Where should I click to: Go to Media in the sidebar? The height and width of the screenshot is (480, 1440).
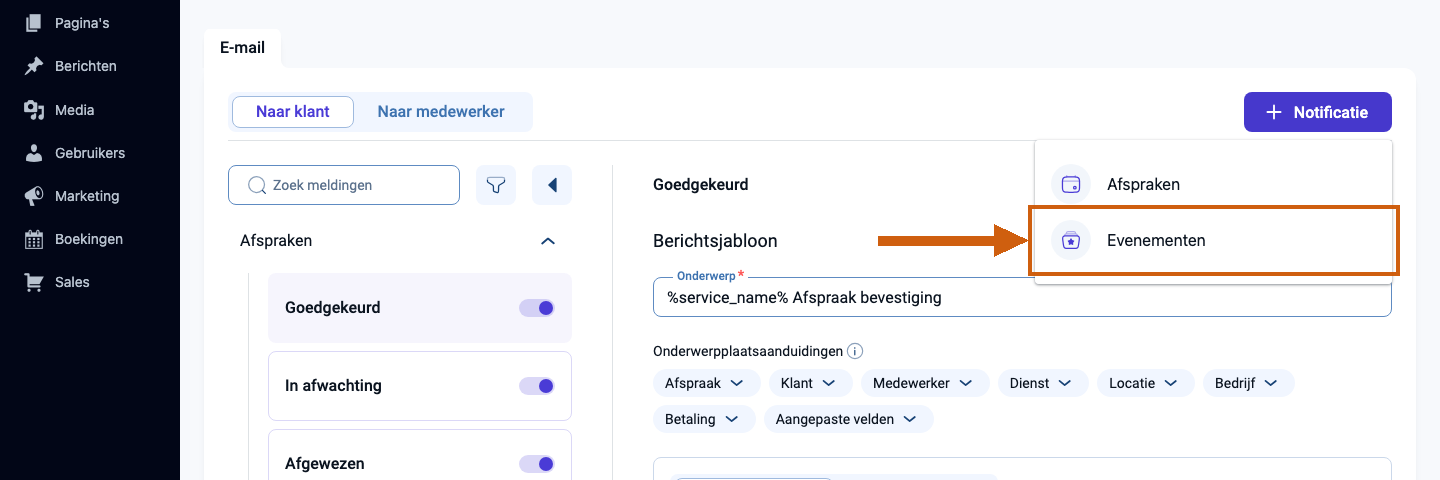coord(75,110)
